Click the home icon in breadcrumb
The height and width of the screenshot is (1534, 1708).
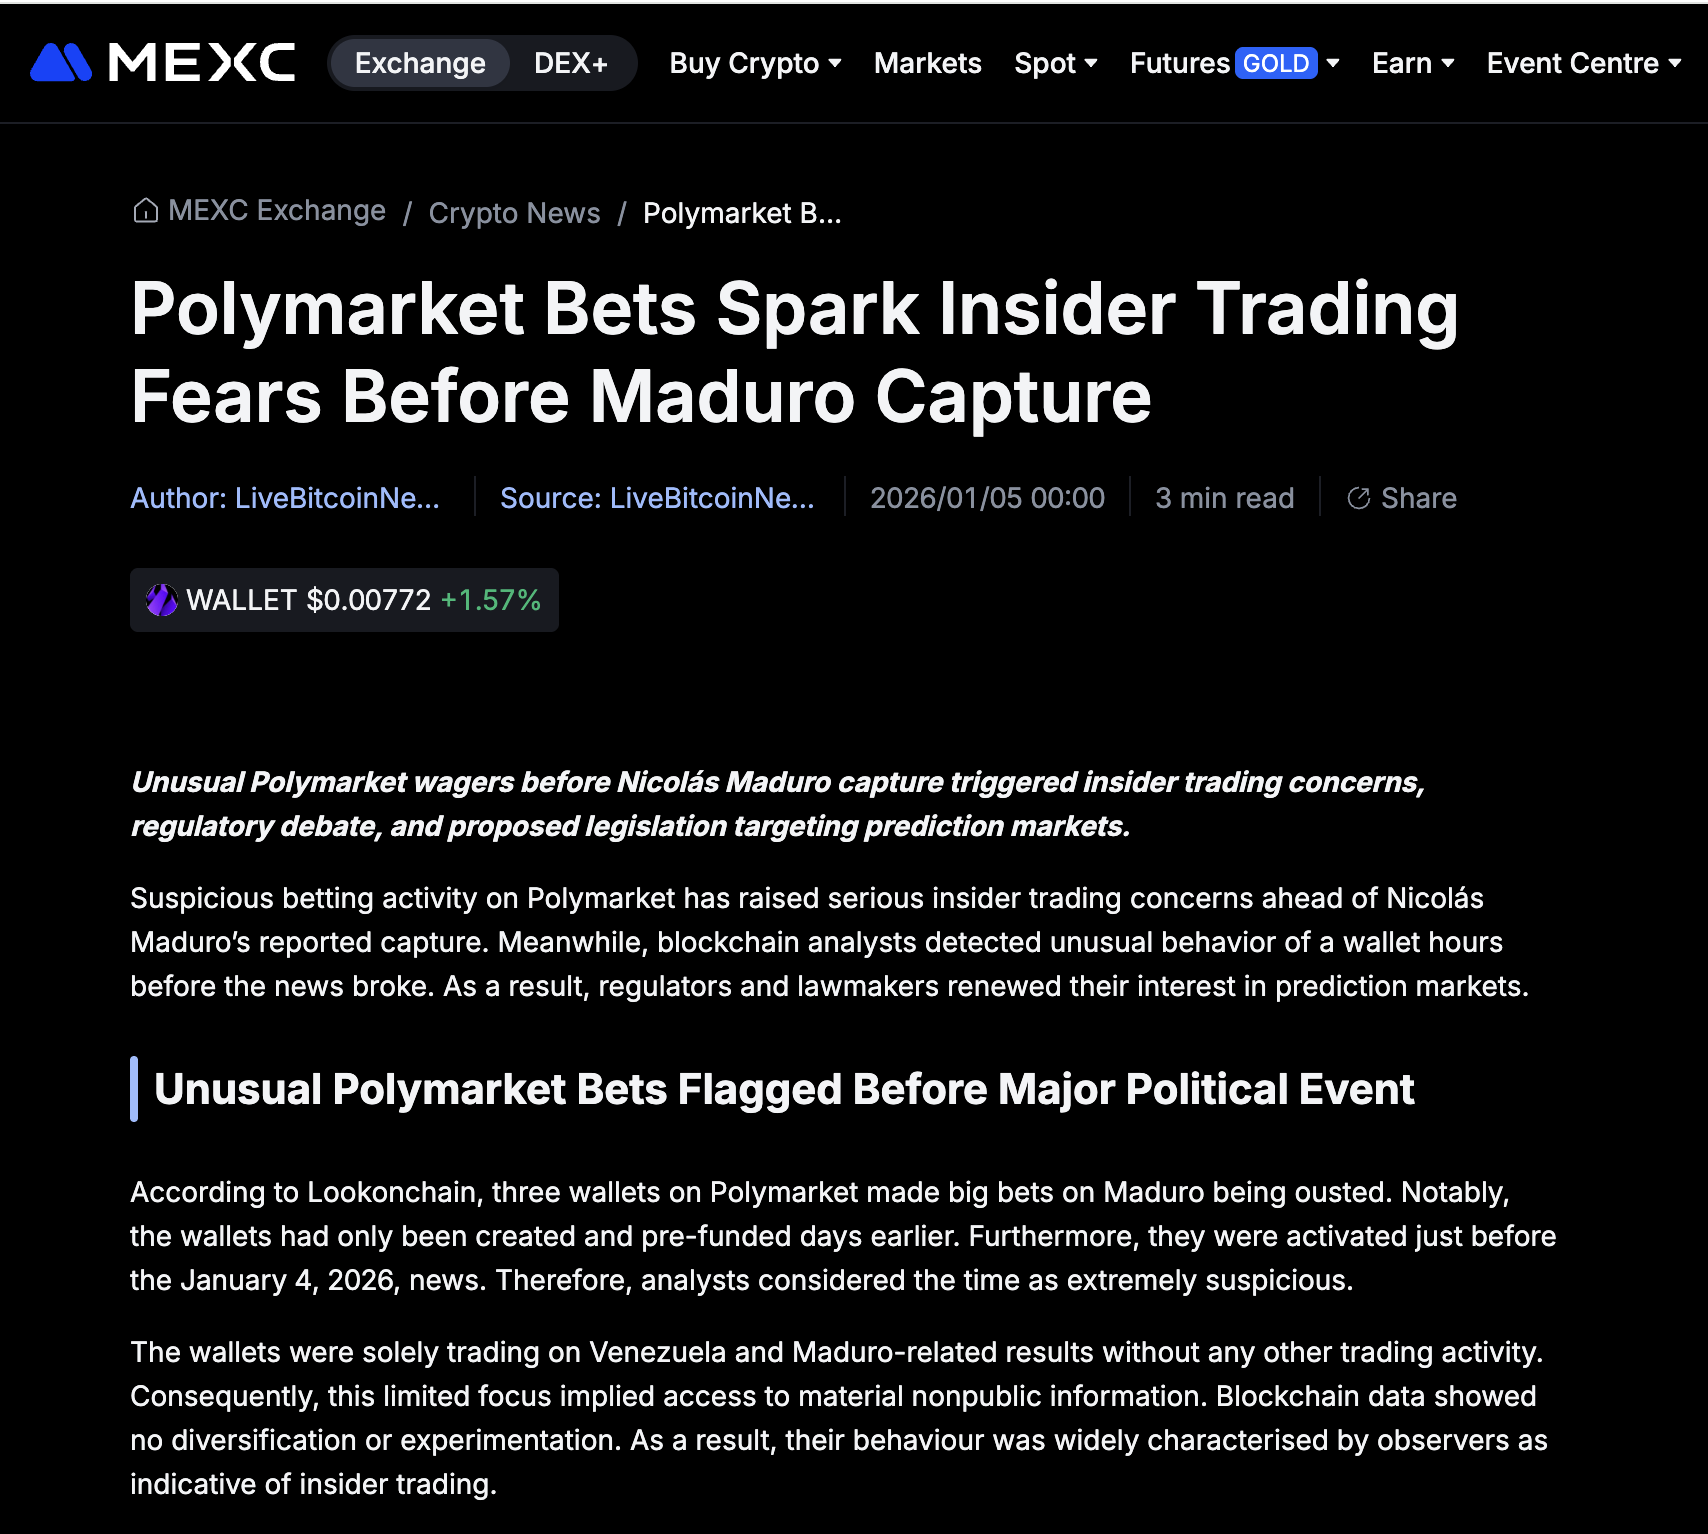[146, 211]
